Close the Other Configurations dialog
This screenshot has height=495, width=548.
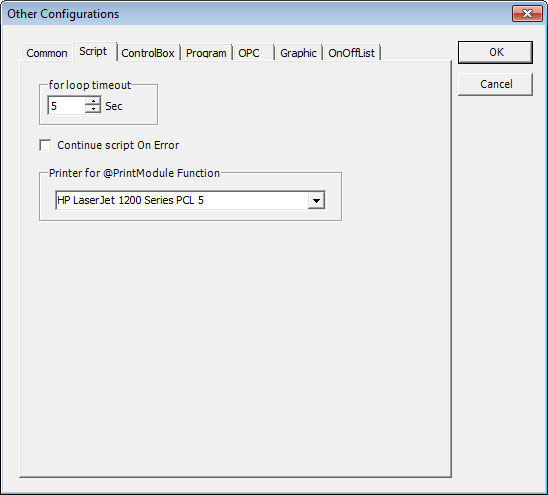pos(527,14)
